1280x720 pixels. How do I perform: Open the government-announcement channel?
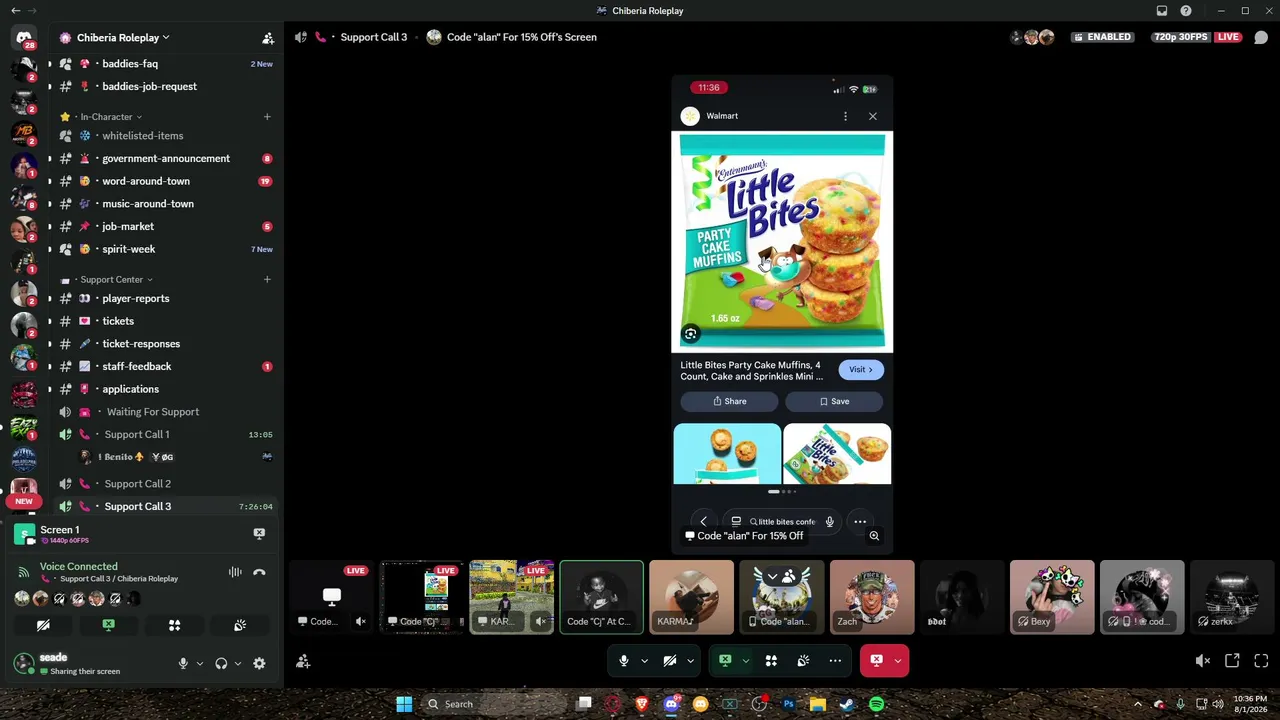click(x=166, y=159)
